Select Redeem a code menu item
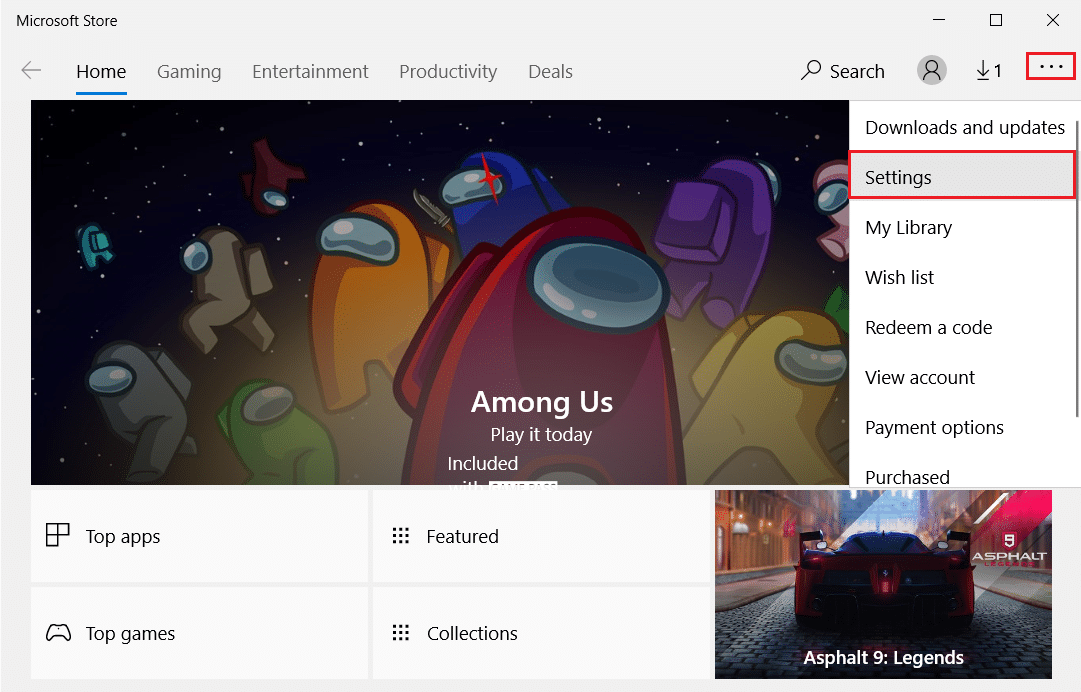This screenshot has height=692, width=1081. (928, 327)
